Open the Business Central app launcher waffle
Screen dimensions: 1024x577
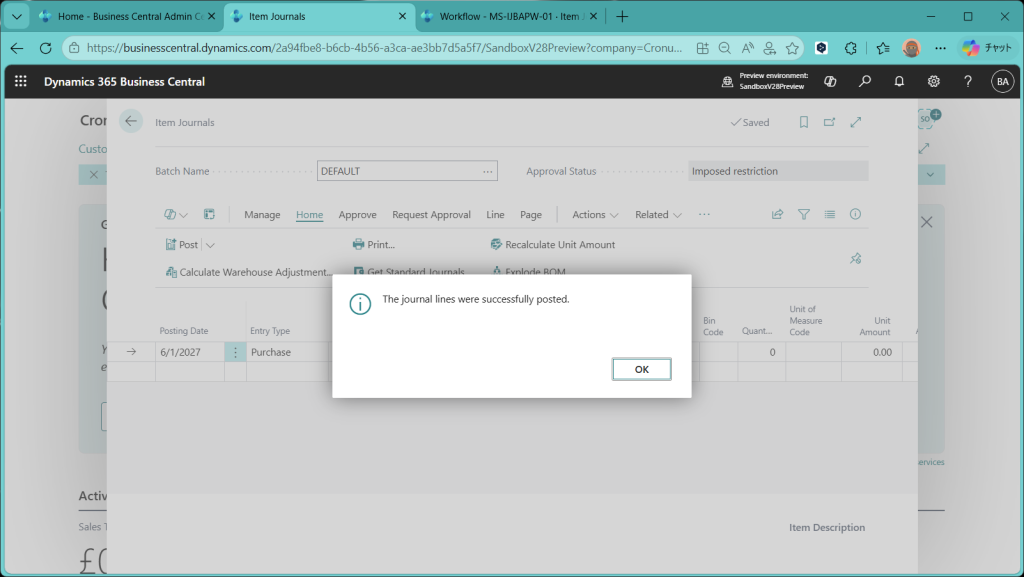click(x=21, y=81)
